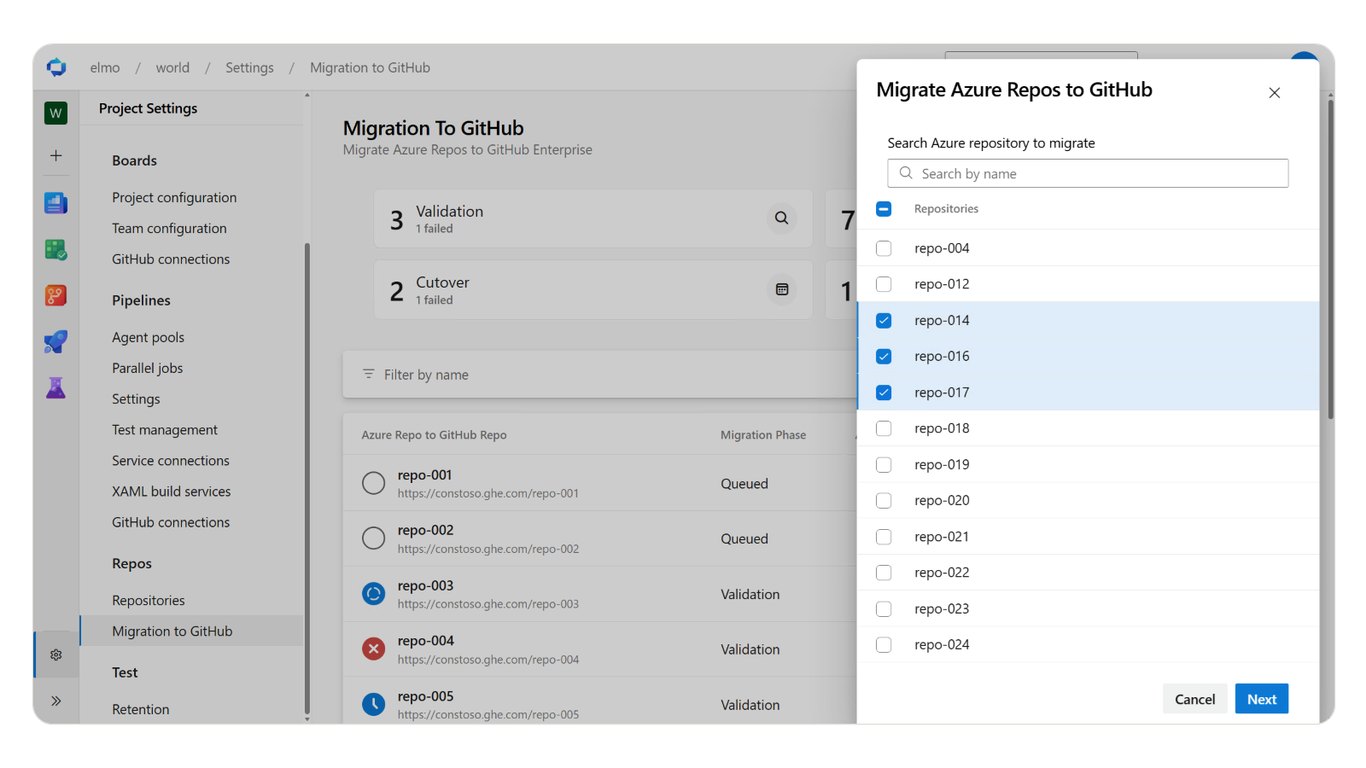Image resolution: width=1366 pixels, height=768 pixels.
Task: Open Azure Pipelines rocket icon
Action: 56,342
